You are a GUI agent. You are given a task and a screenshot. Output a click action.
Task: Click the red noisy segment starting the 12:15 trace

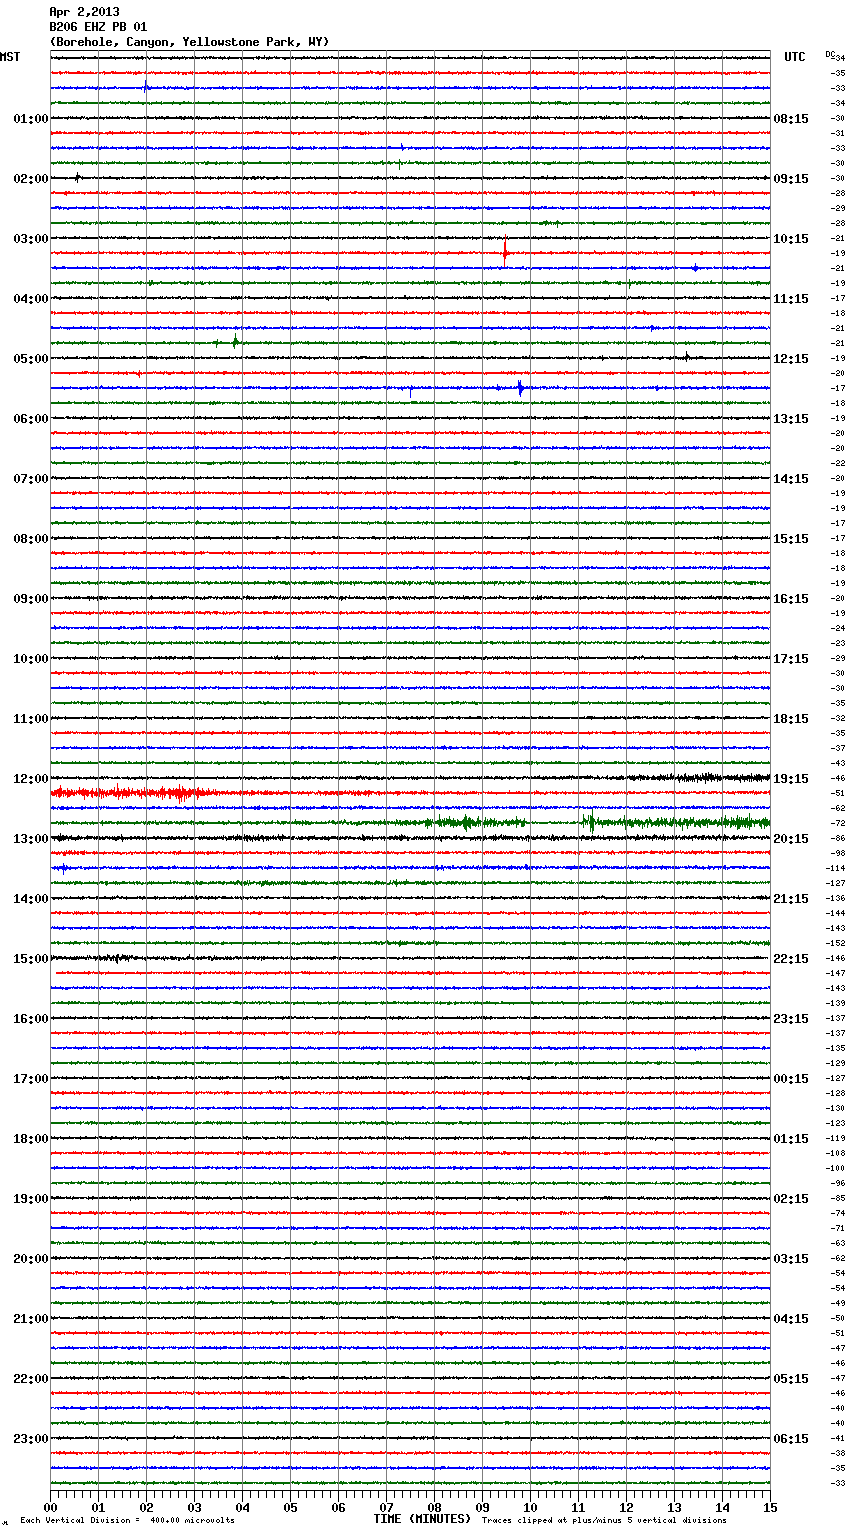[x=130, y=793]
